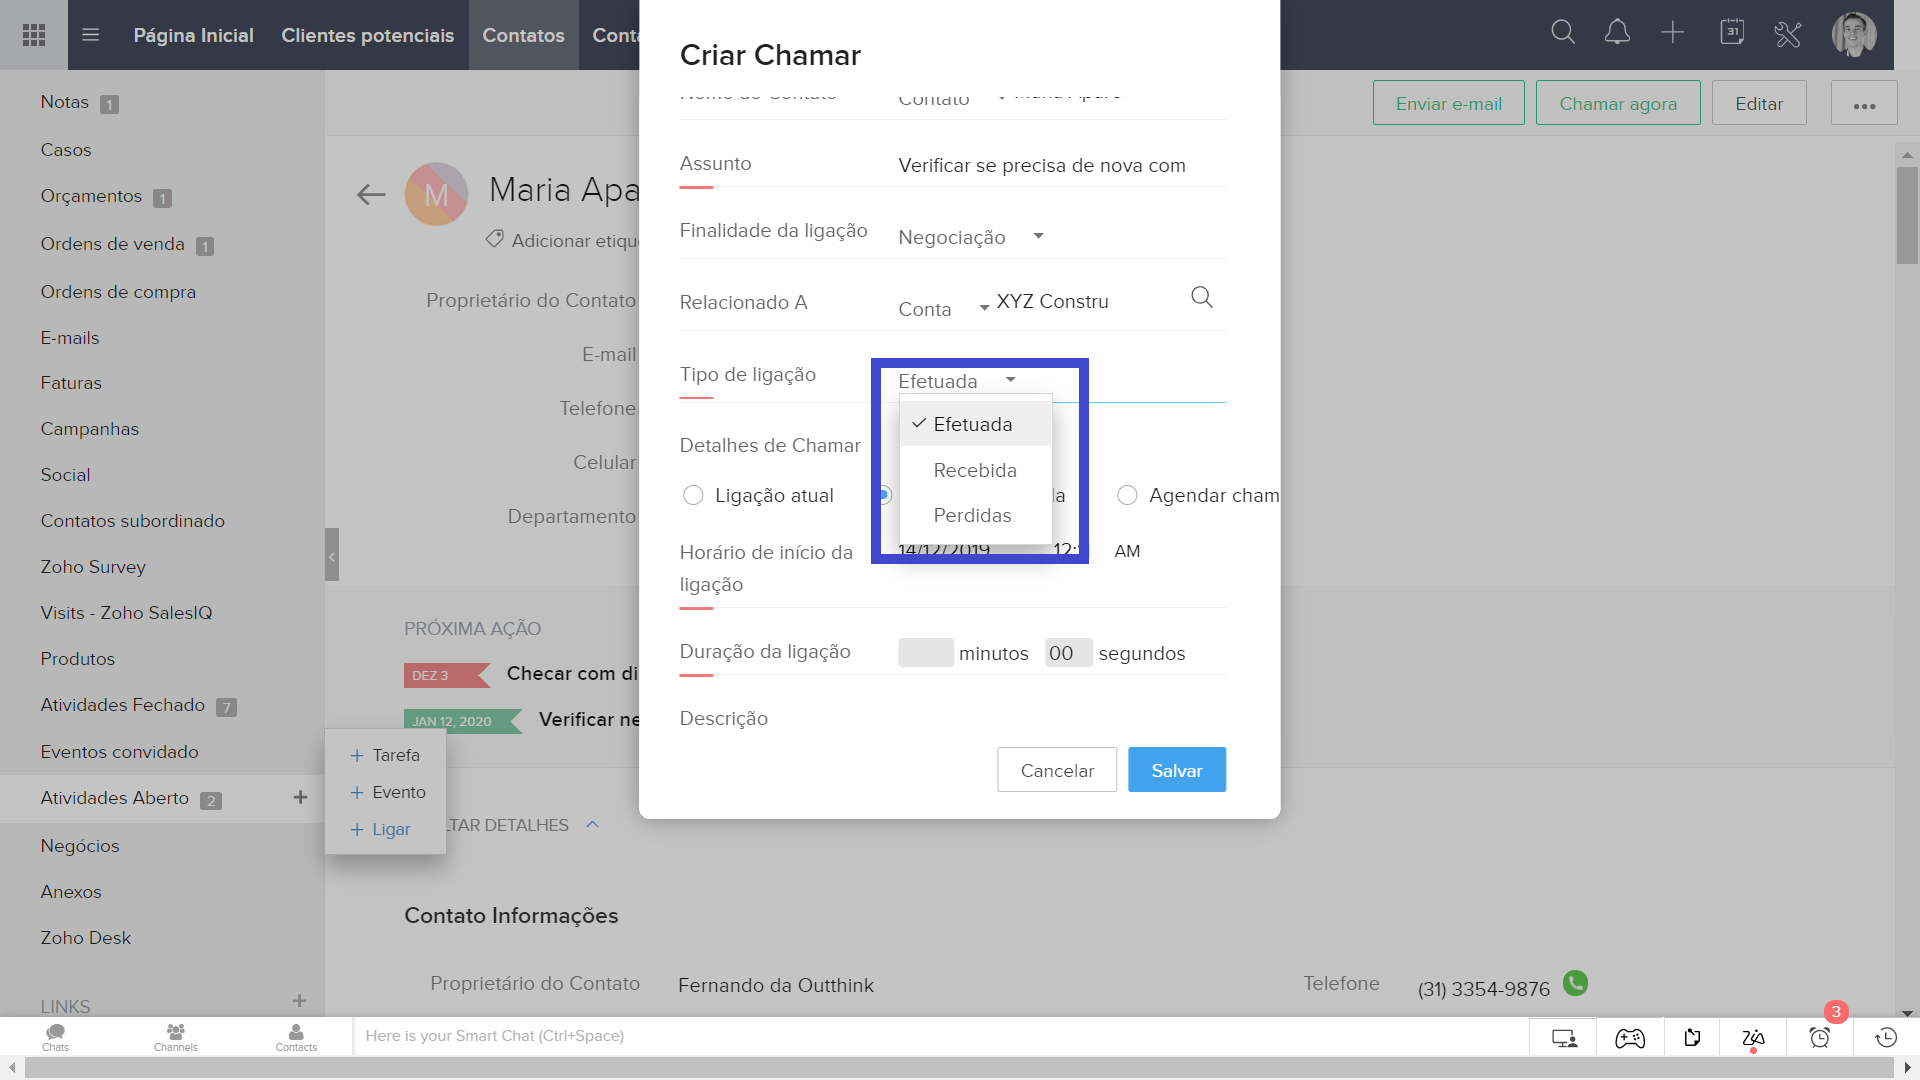1920x1080 pixels.
Task: Select the Agendar chamada radio option
Action: click(1127, 496)
